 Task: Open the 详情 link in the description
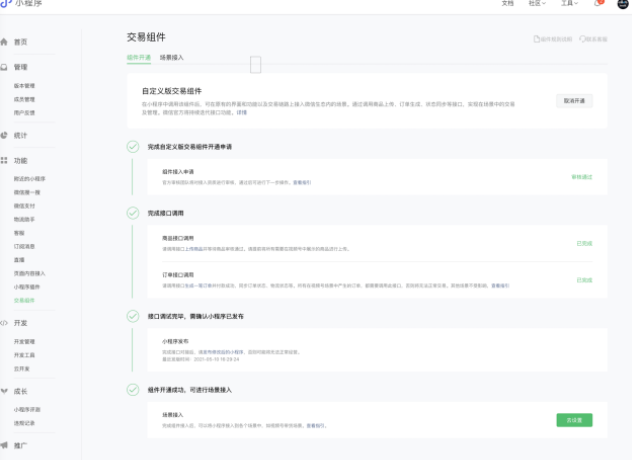[241, 112]
